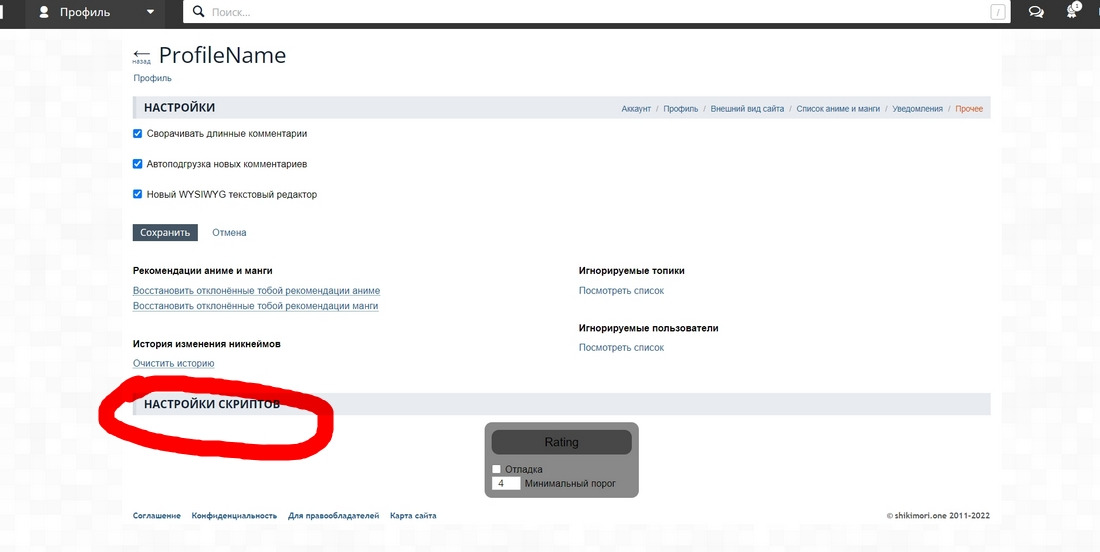Switch to the 'Аккаунт' settings tab
This screenshot has width=1100, height=552.
point(636,108)
